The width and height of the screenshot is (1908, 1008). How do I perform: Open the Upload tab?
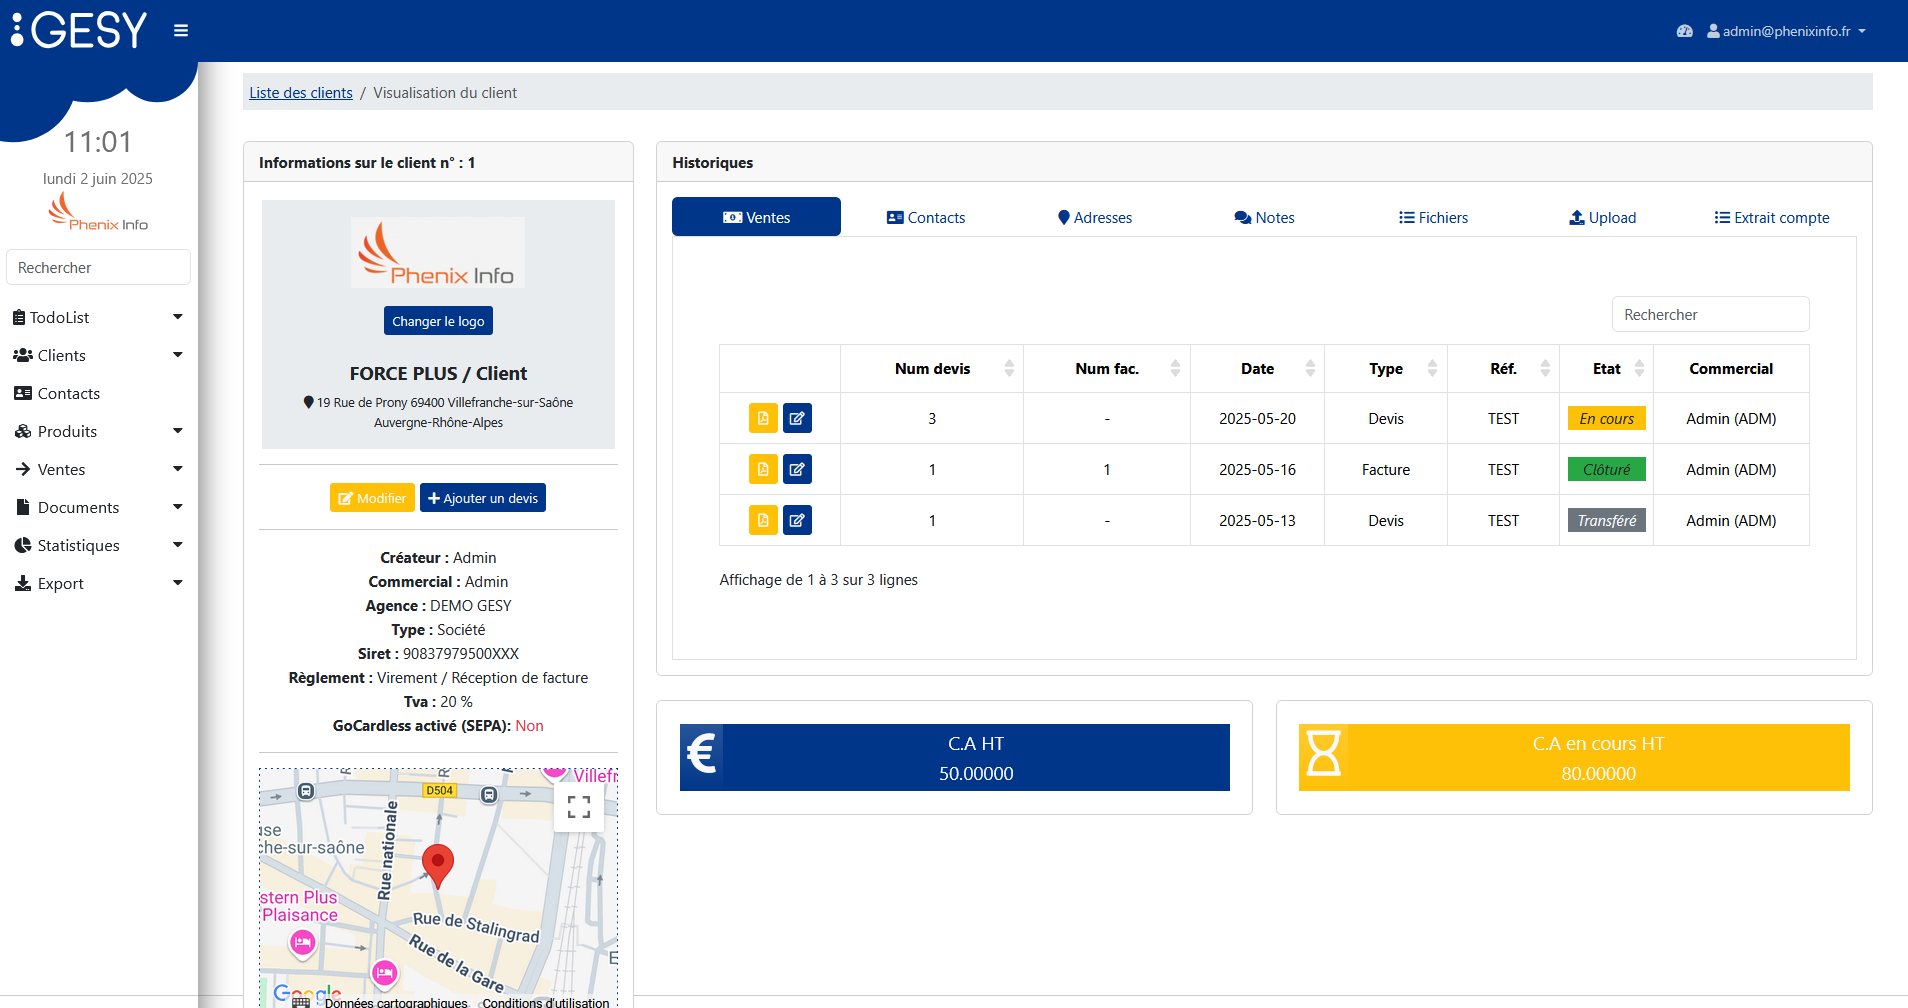[1603, 217]
